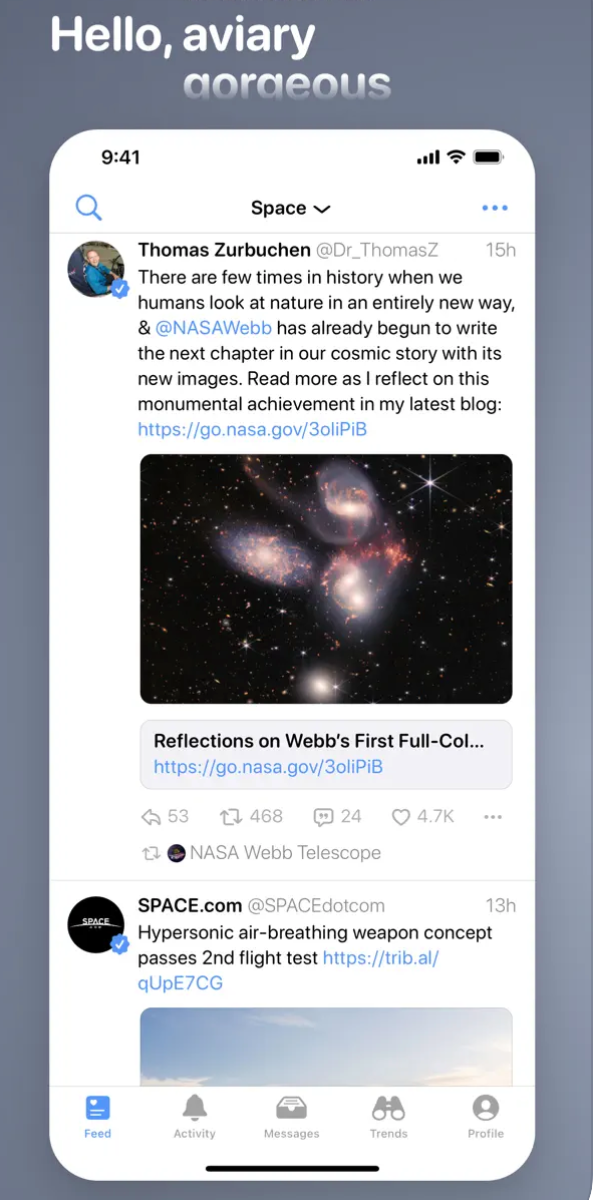
Task: Tap the @NASAWebb mention
Action: click(214, 328)
